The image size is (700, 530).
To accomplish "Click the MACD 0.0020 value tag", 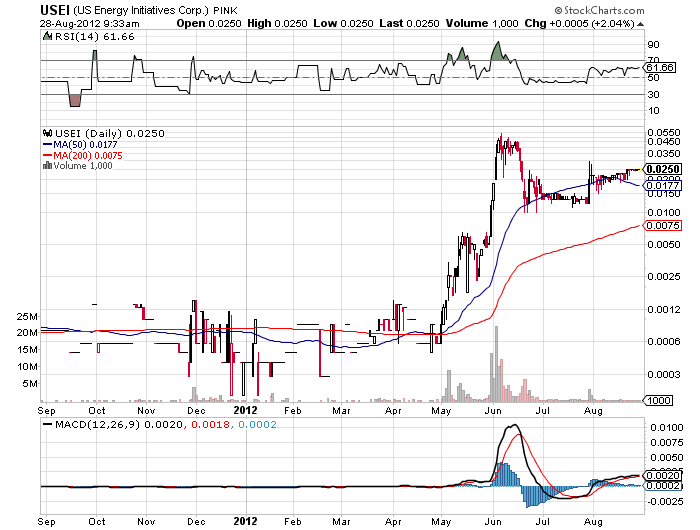I will (663, 475).
